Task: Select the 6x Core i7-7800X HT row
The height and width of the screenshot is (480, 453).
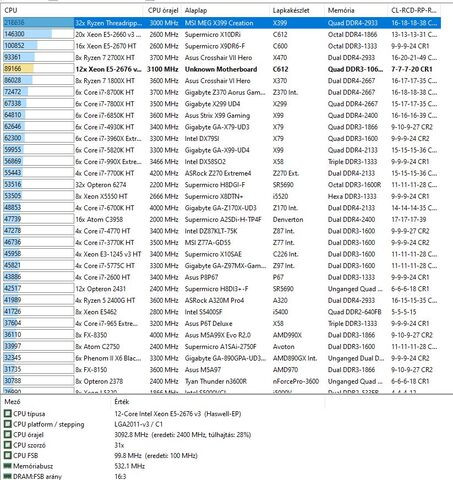Action: tap(222, 104)
